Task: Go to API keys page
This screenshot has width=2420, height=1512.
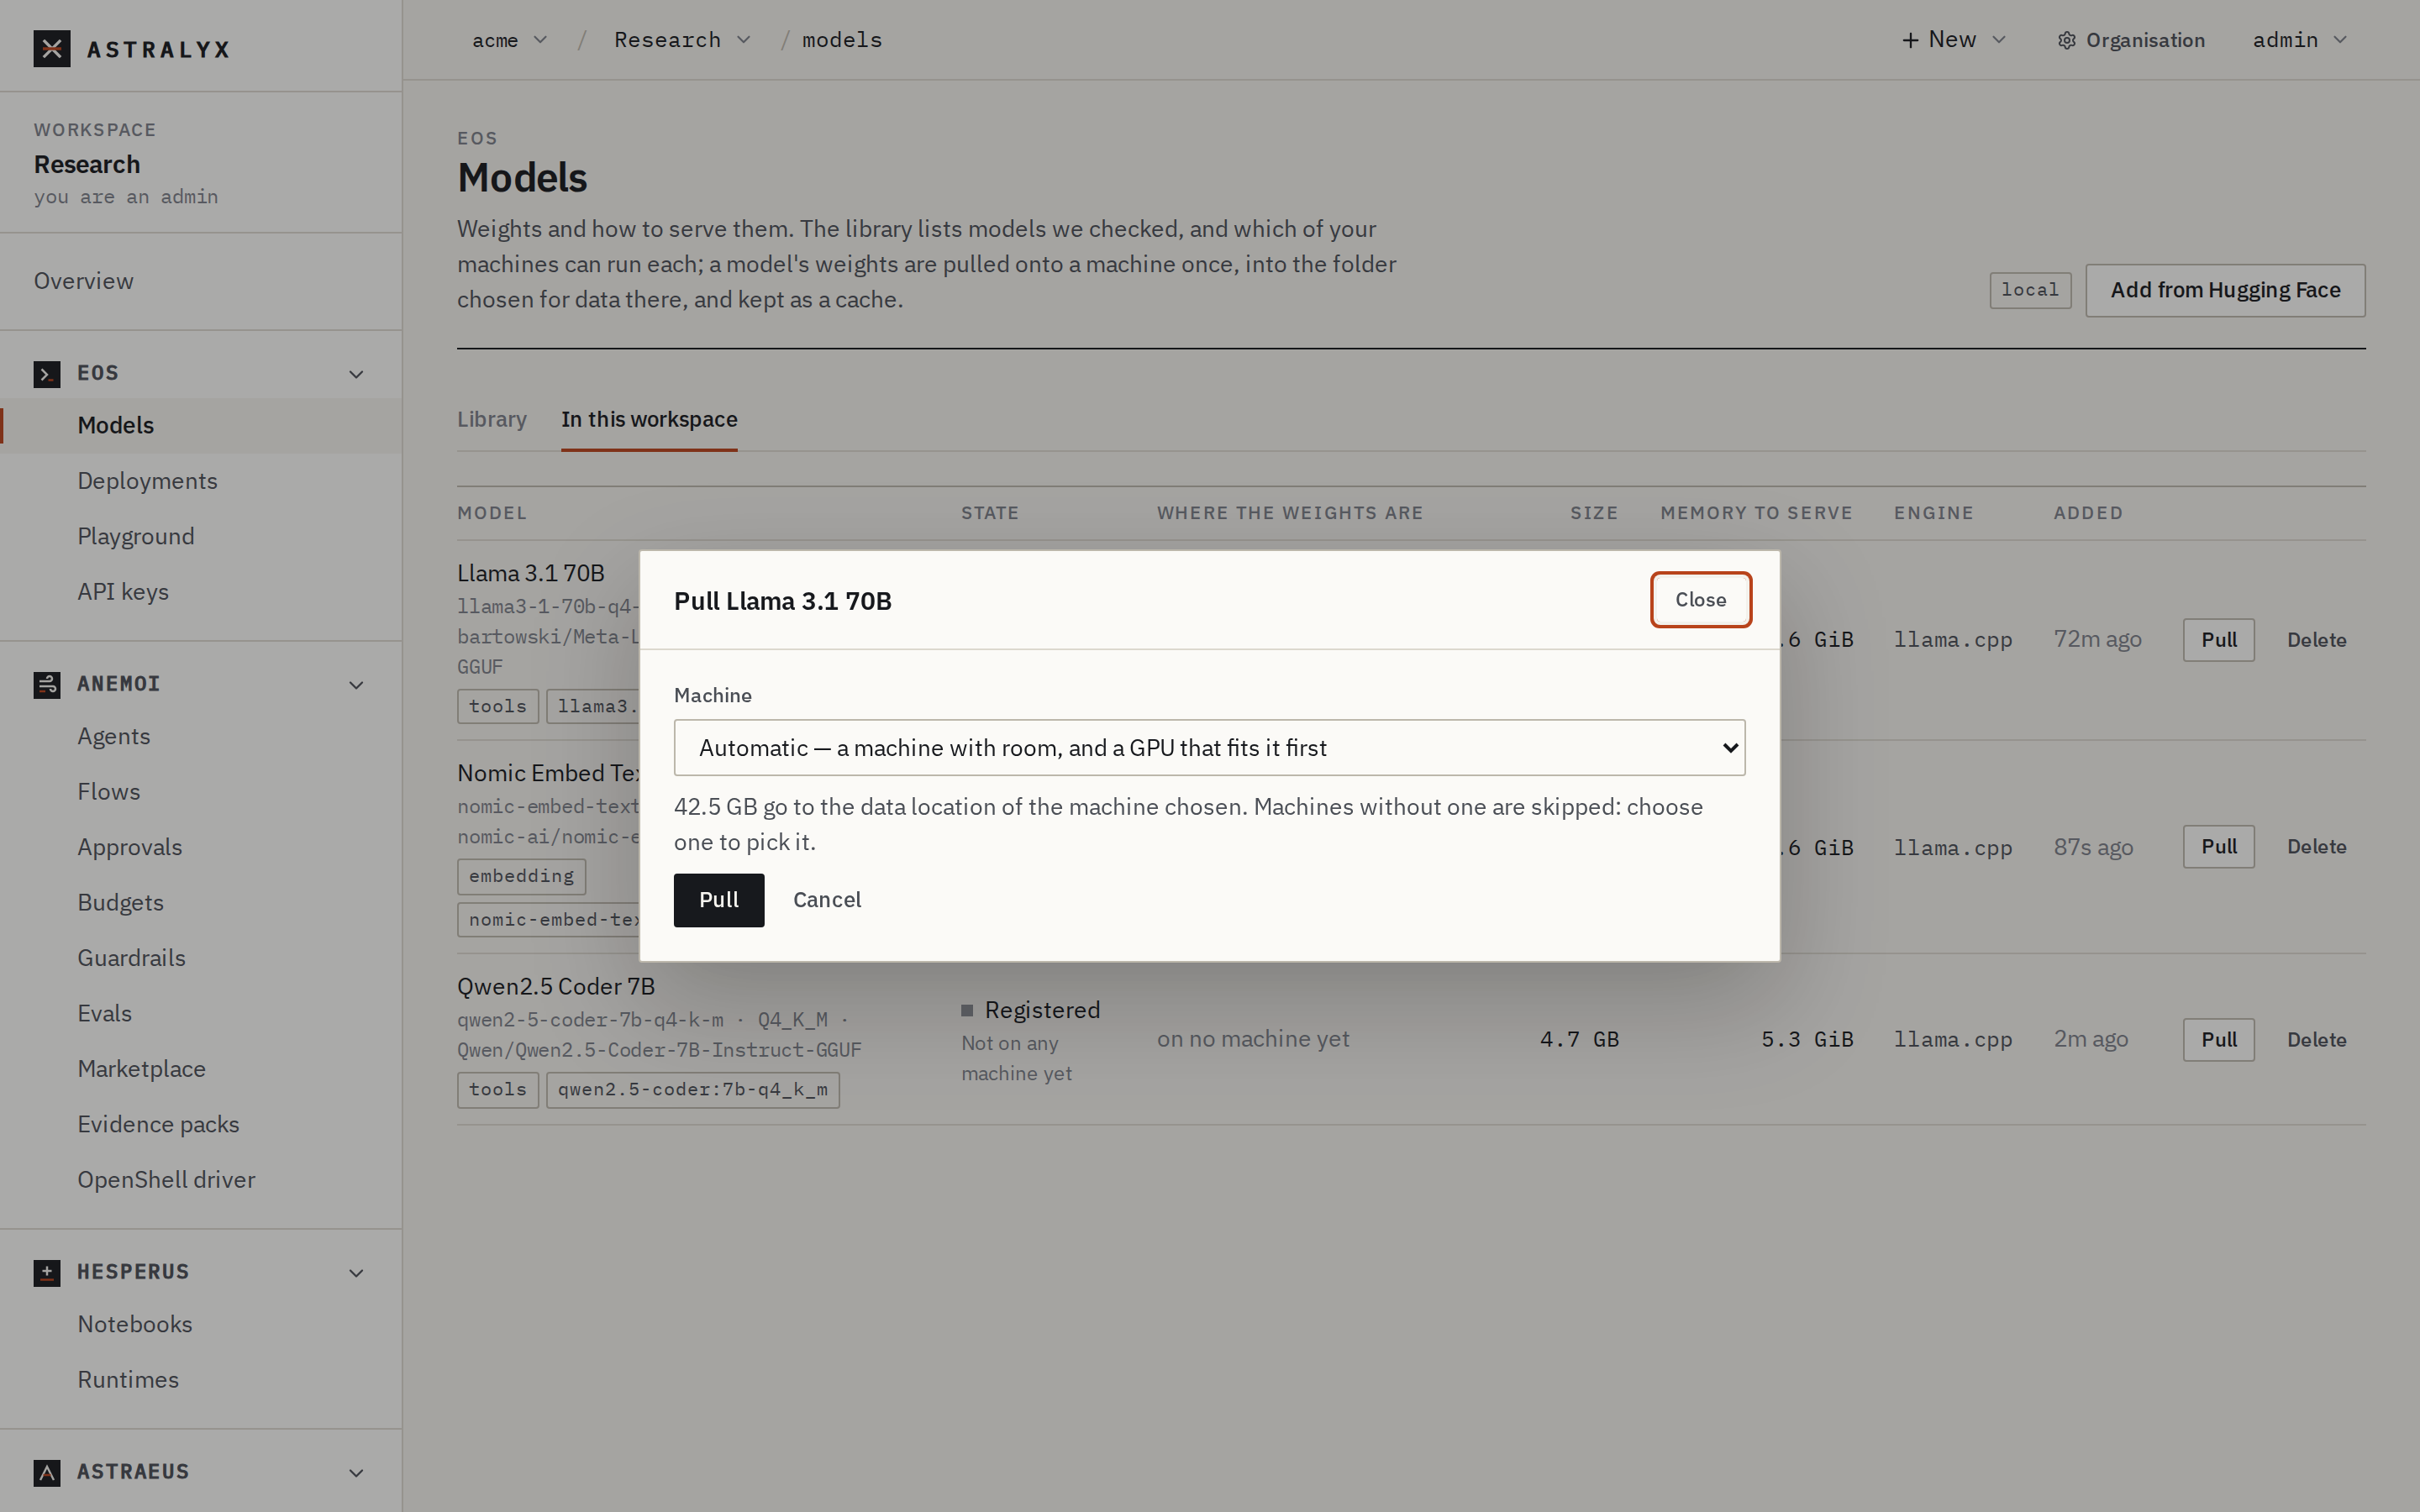Action: [123, 592]
